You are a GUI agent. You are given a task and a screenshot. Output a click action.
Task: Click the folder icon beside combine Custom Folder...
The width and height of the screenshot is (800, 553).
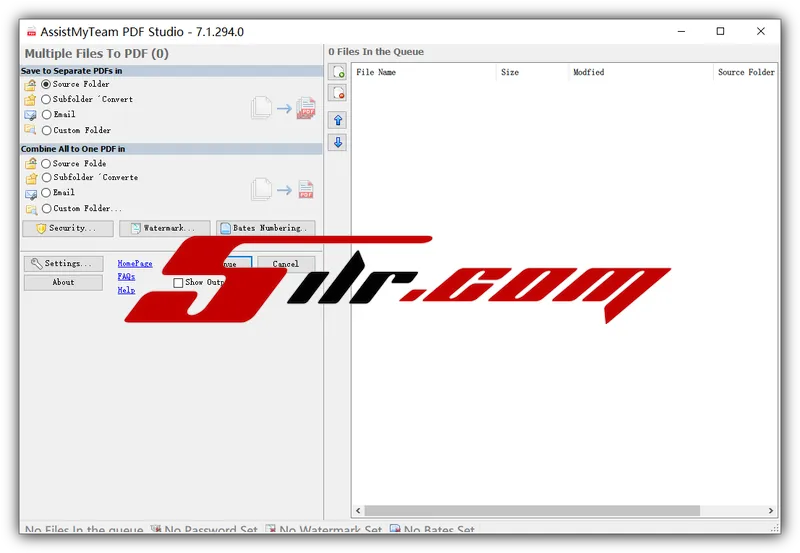click(31, 209)
